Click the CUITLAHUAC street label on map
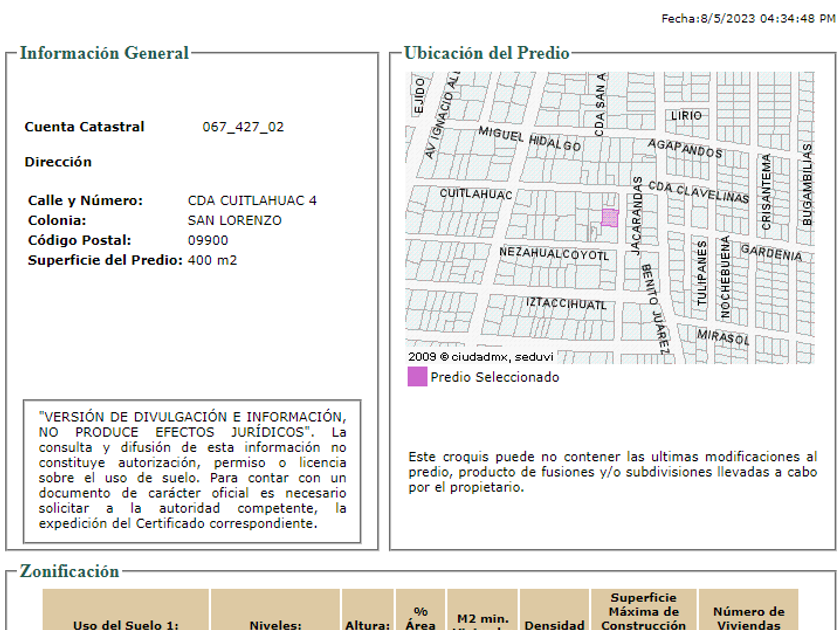This screenshot has height=630, width=840. [476, 194]
